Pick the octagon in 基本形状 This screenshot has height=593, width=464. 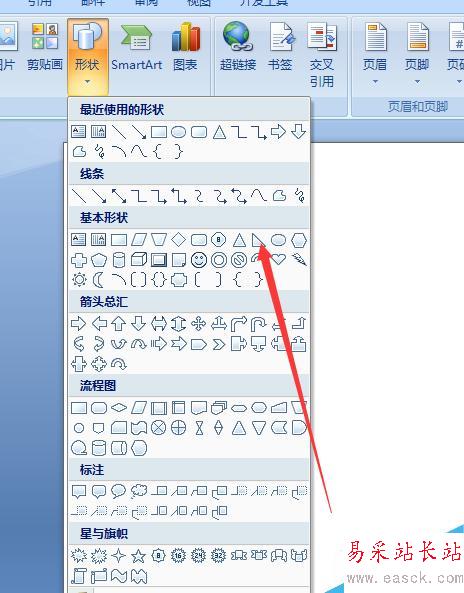219,240
